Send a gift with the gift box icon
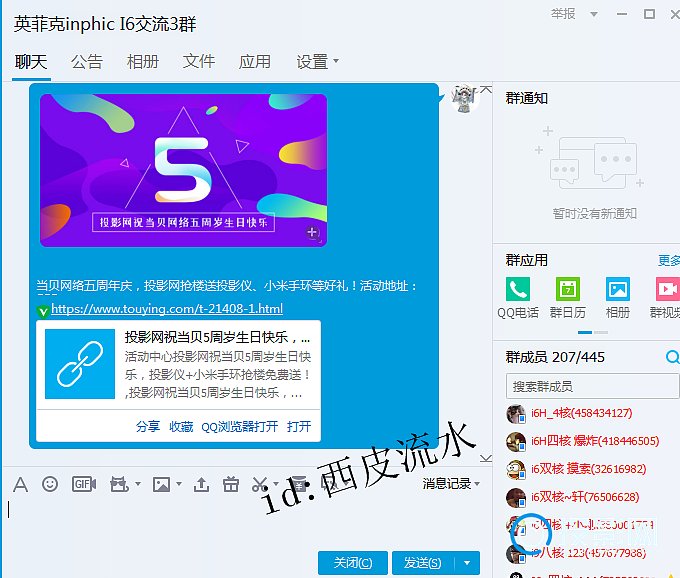 click(x=231, y=484)
